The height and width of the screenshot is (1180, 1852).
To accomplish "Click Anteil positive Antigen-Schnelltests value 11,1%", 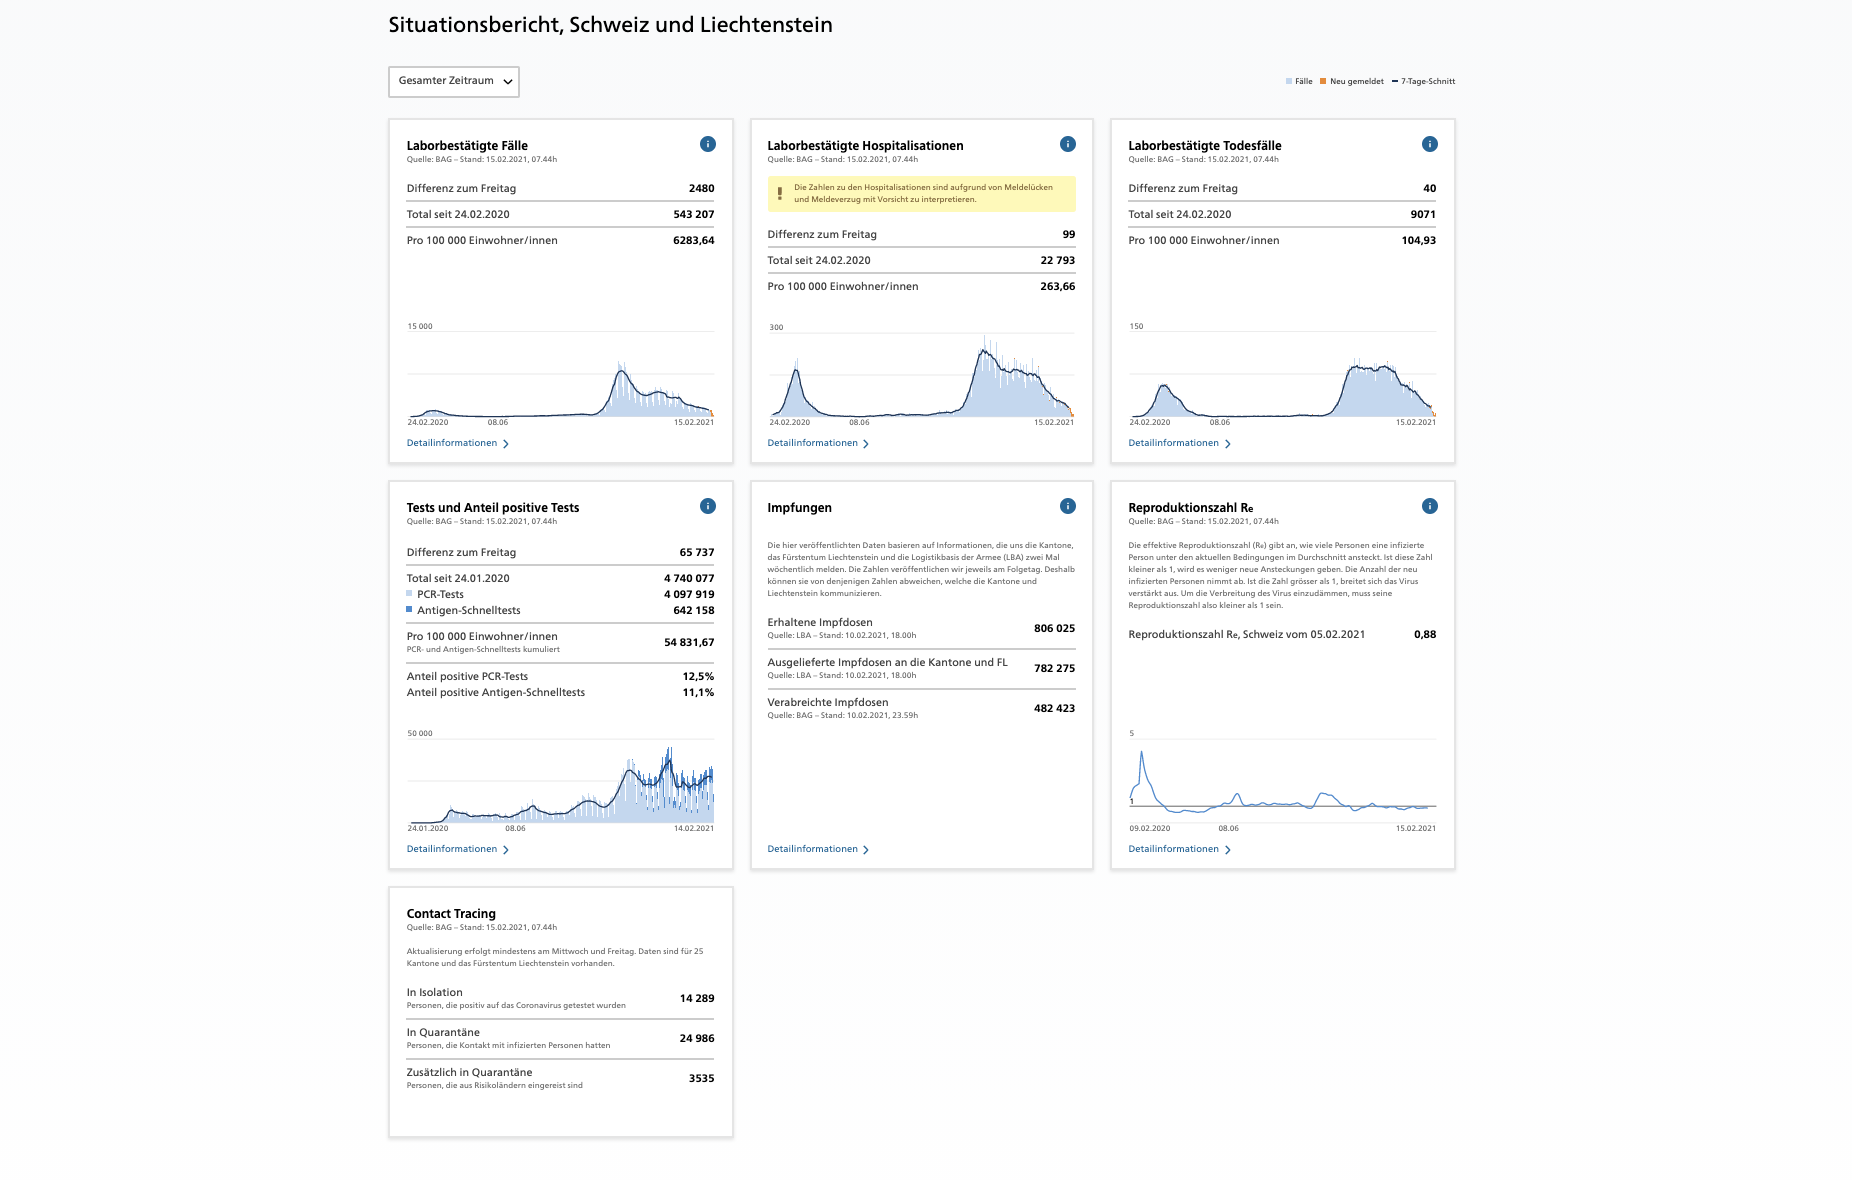I will coord(698,692).
